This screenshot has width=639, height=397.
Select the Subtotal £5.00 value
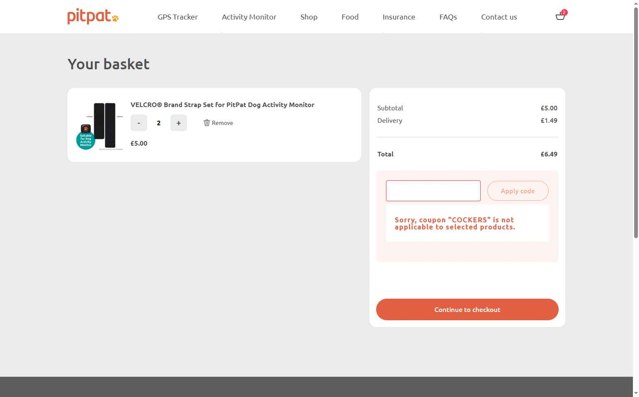point(549,108)
